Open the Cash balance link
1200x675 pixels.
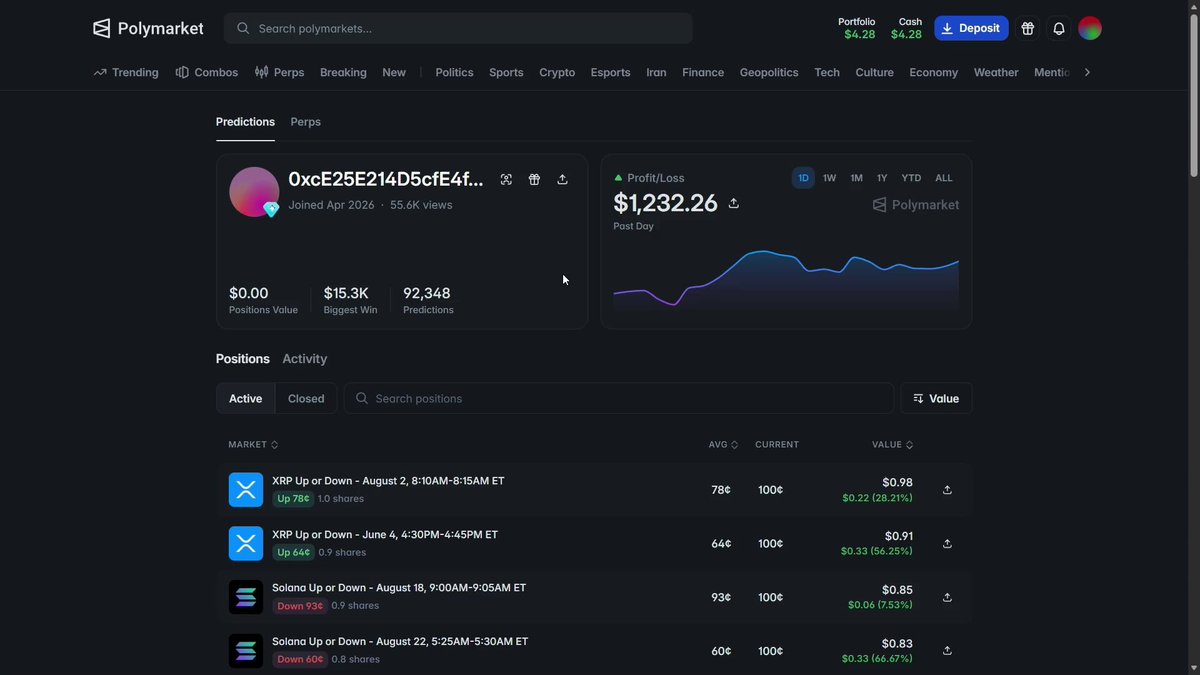point(906,28)
